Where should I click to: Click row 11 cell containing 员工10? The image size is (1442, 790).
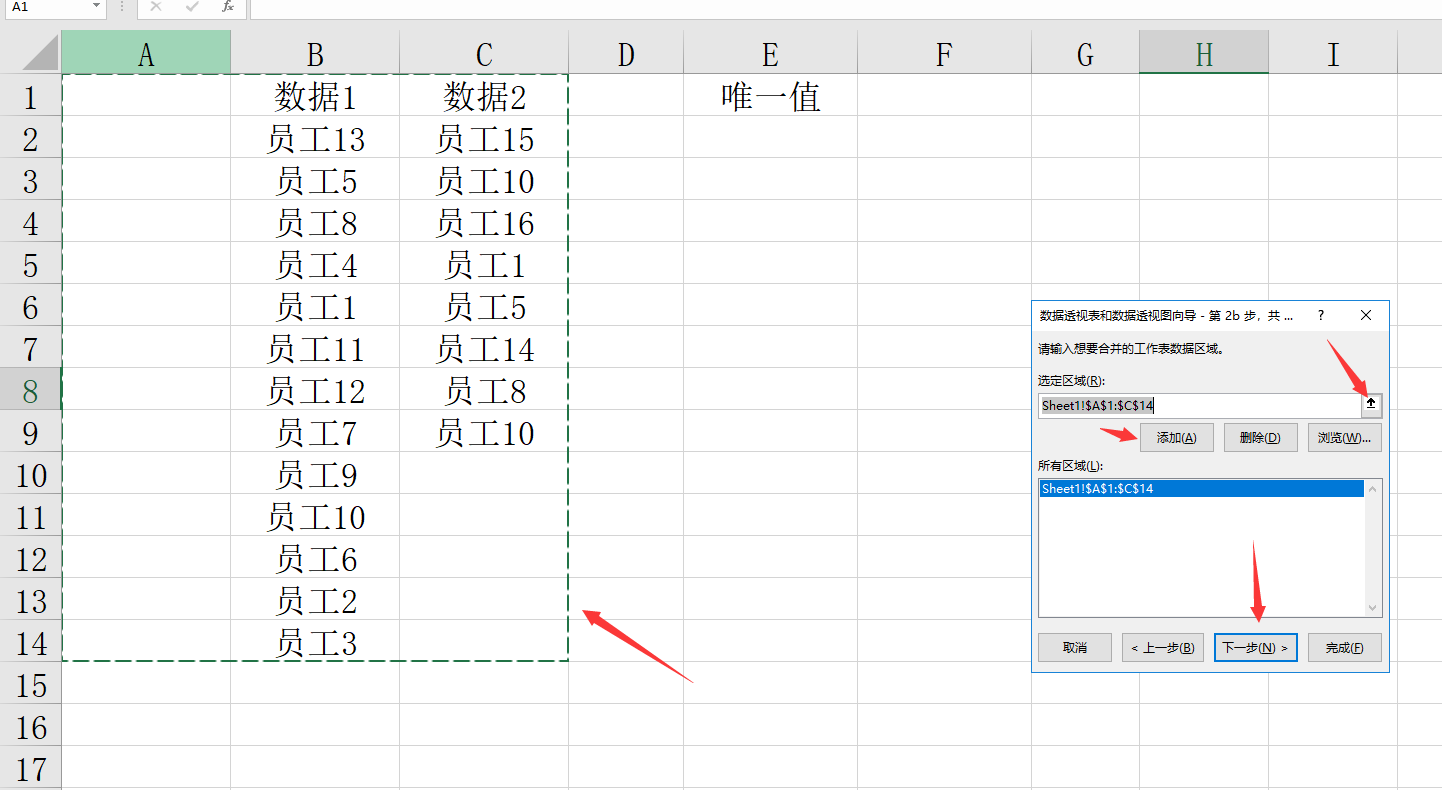click(315, 517)
